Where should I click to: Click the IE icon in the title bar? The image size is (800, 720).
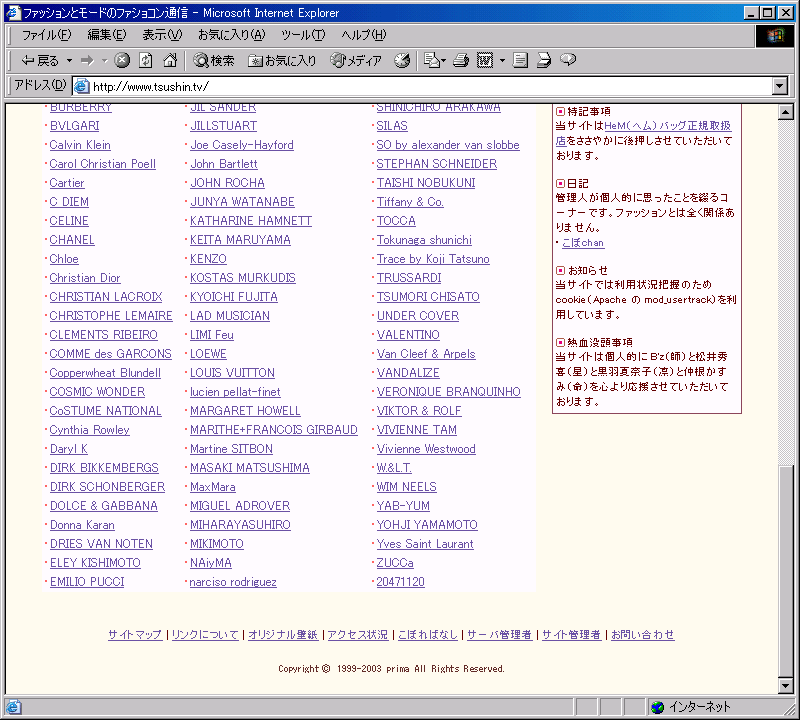click(13, 13)
